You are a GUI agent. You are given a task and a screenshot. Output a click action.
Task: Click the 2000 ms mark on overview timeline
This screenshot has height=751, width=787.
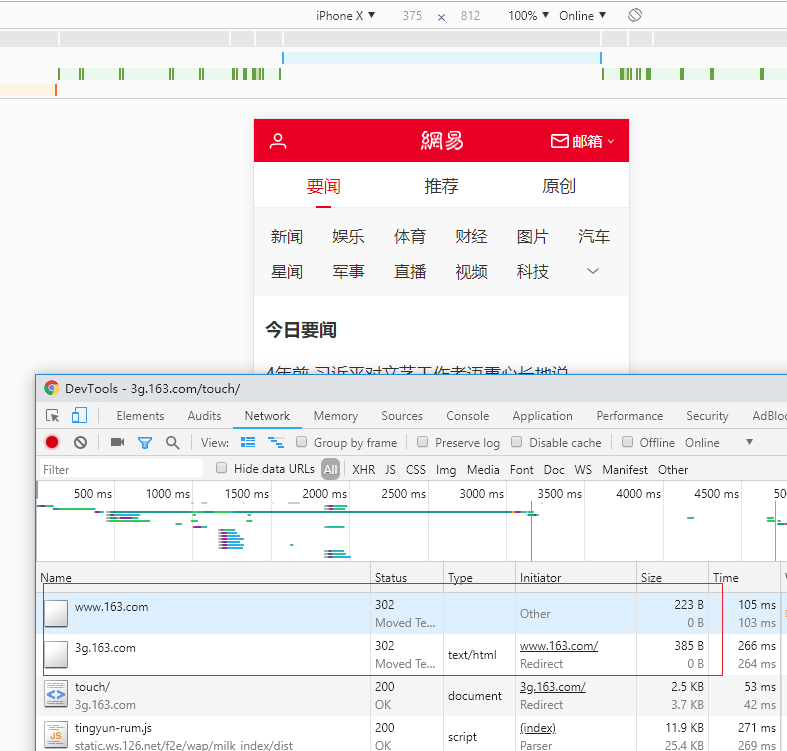(324, 493)
